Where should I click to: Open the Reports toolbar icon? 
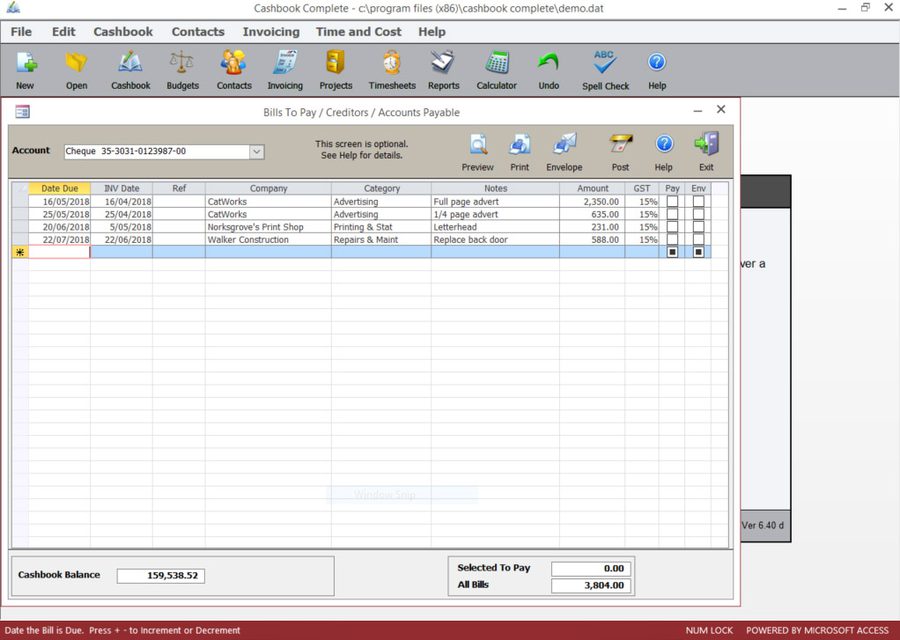[x=443, y=63]
